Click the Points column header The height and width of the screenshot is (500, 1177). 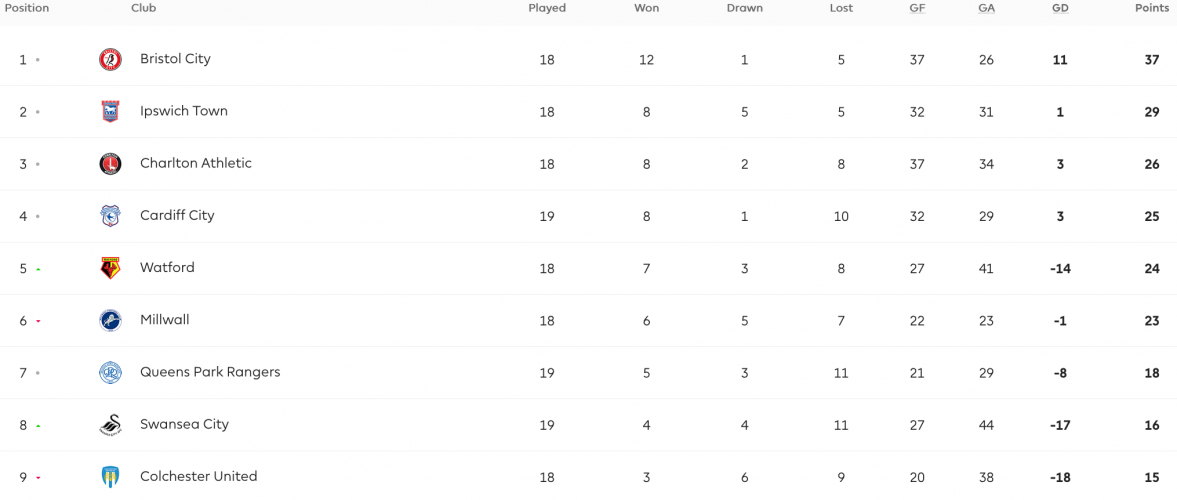(x=1152, y=8)
